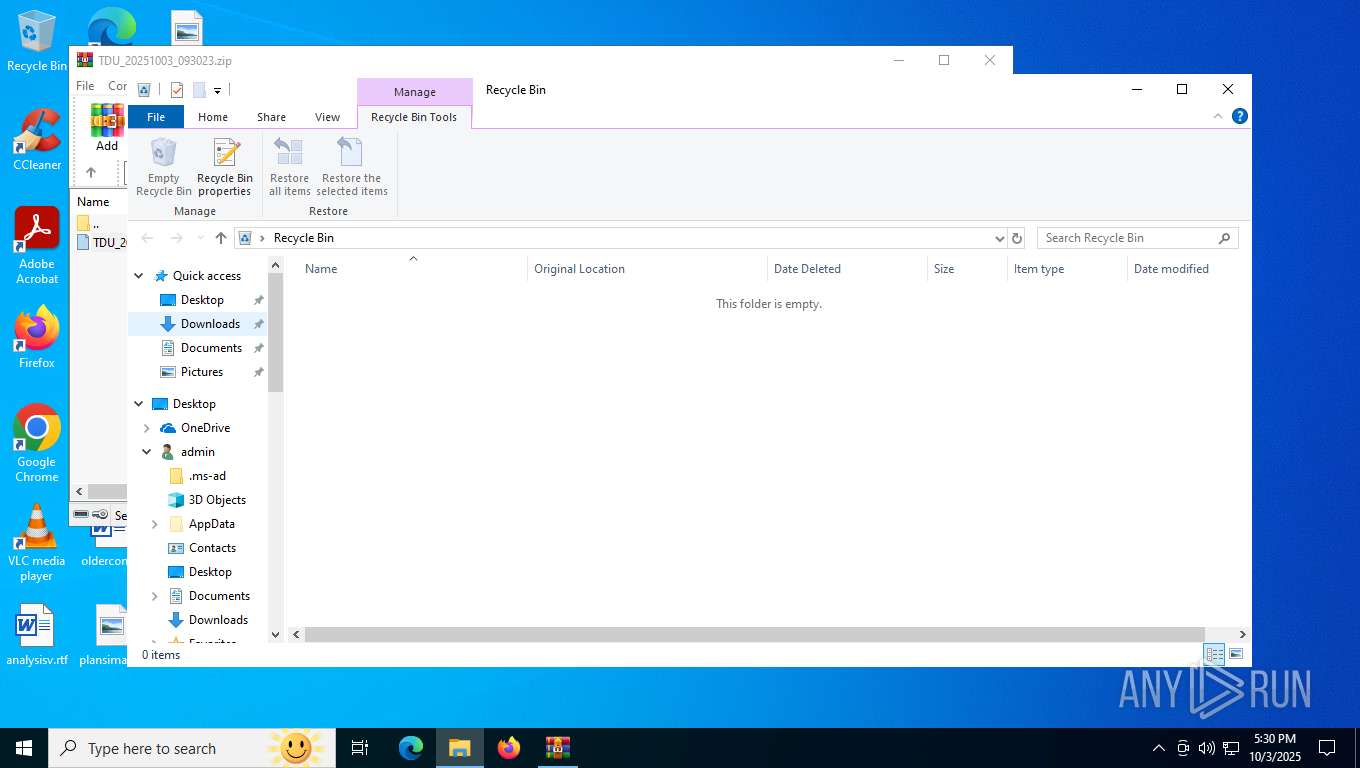Image resolution: width=1360 pixels, height=768 pixels.
Task: Sort by Original Location column
Action: pyautogui.click(x=647, y=269)
